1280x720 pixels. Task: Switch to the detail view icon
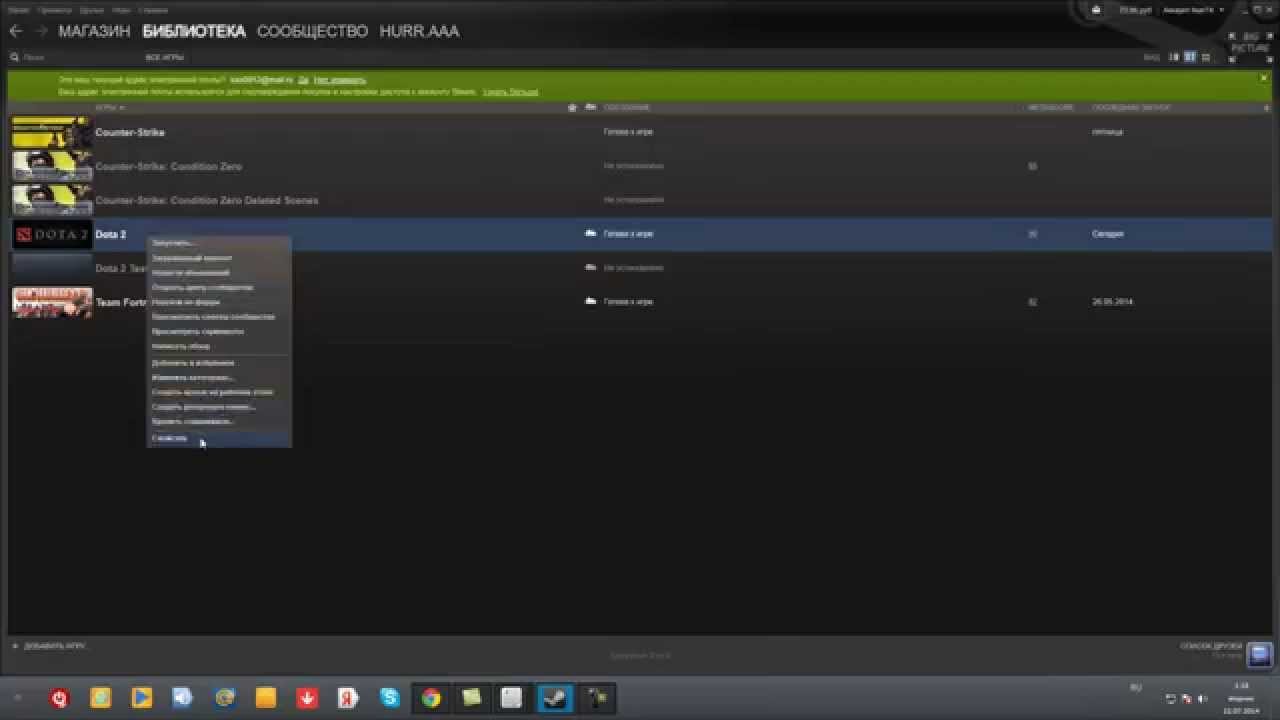tap(1175, 57)
